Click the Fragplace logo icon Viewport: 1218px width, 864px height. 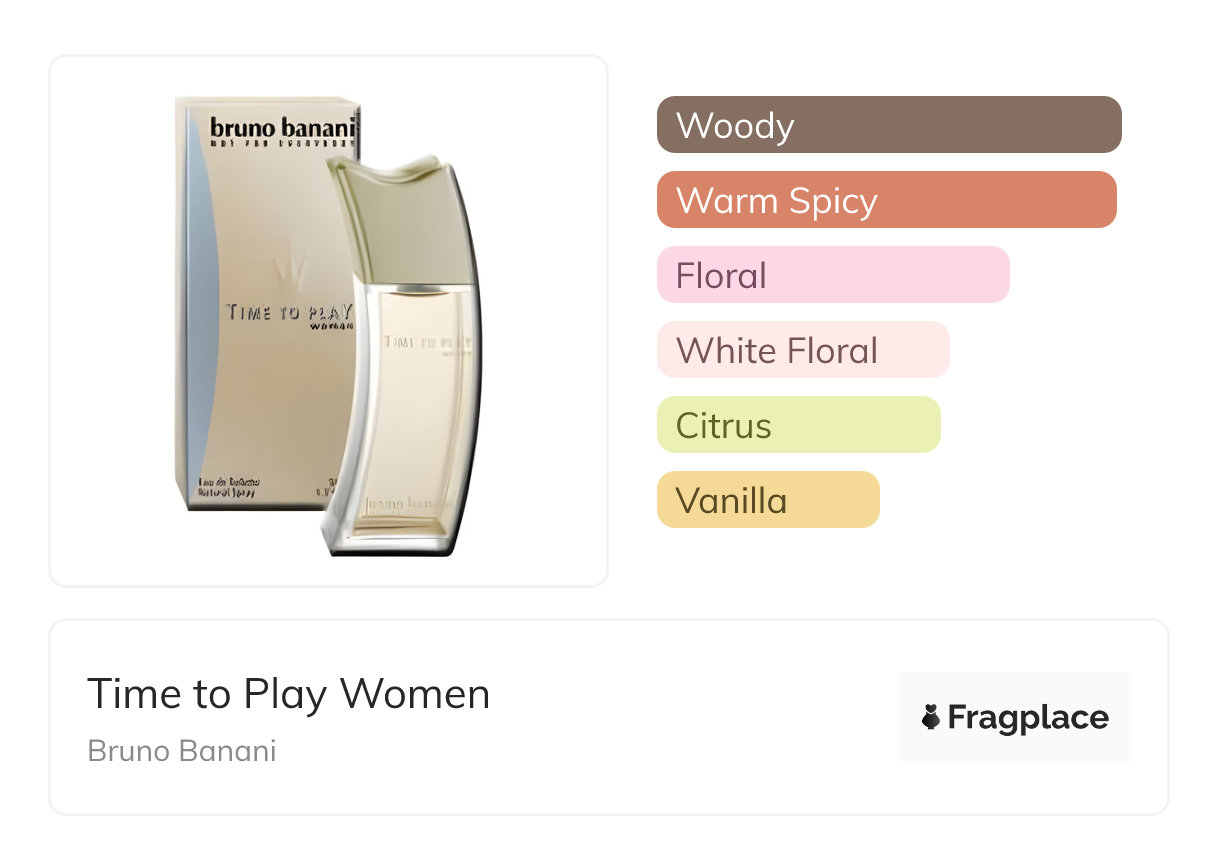coord(931,717)
